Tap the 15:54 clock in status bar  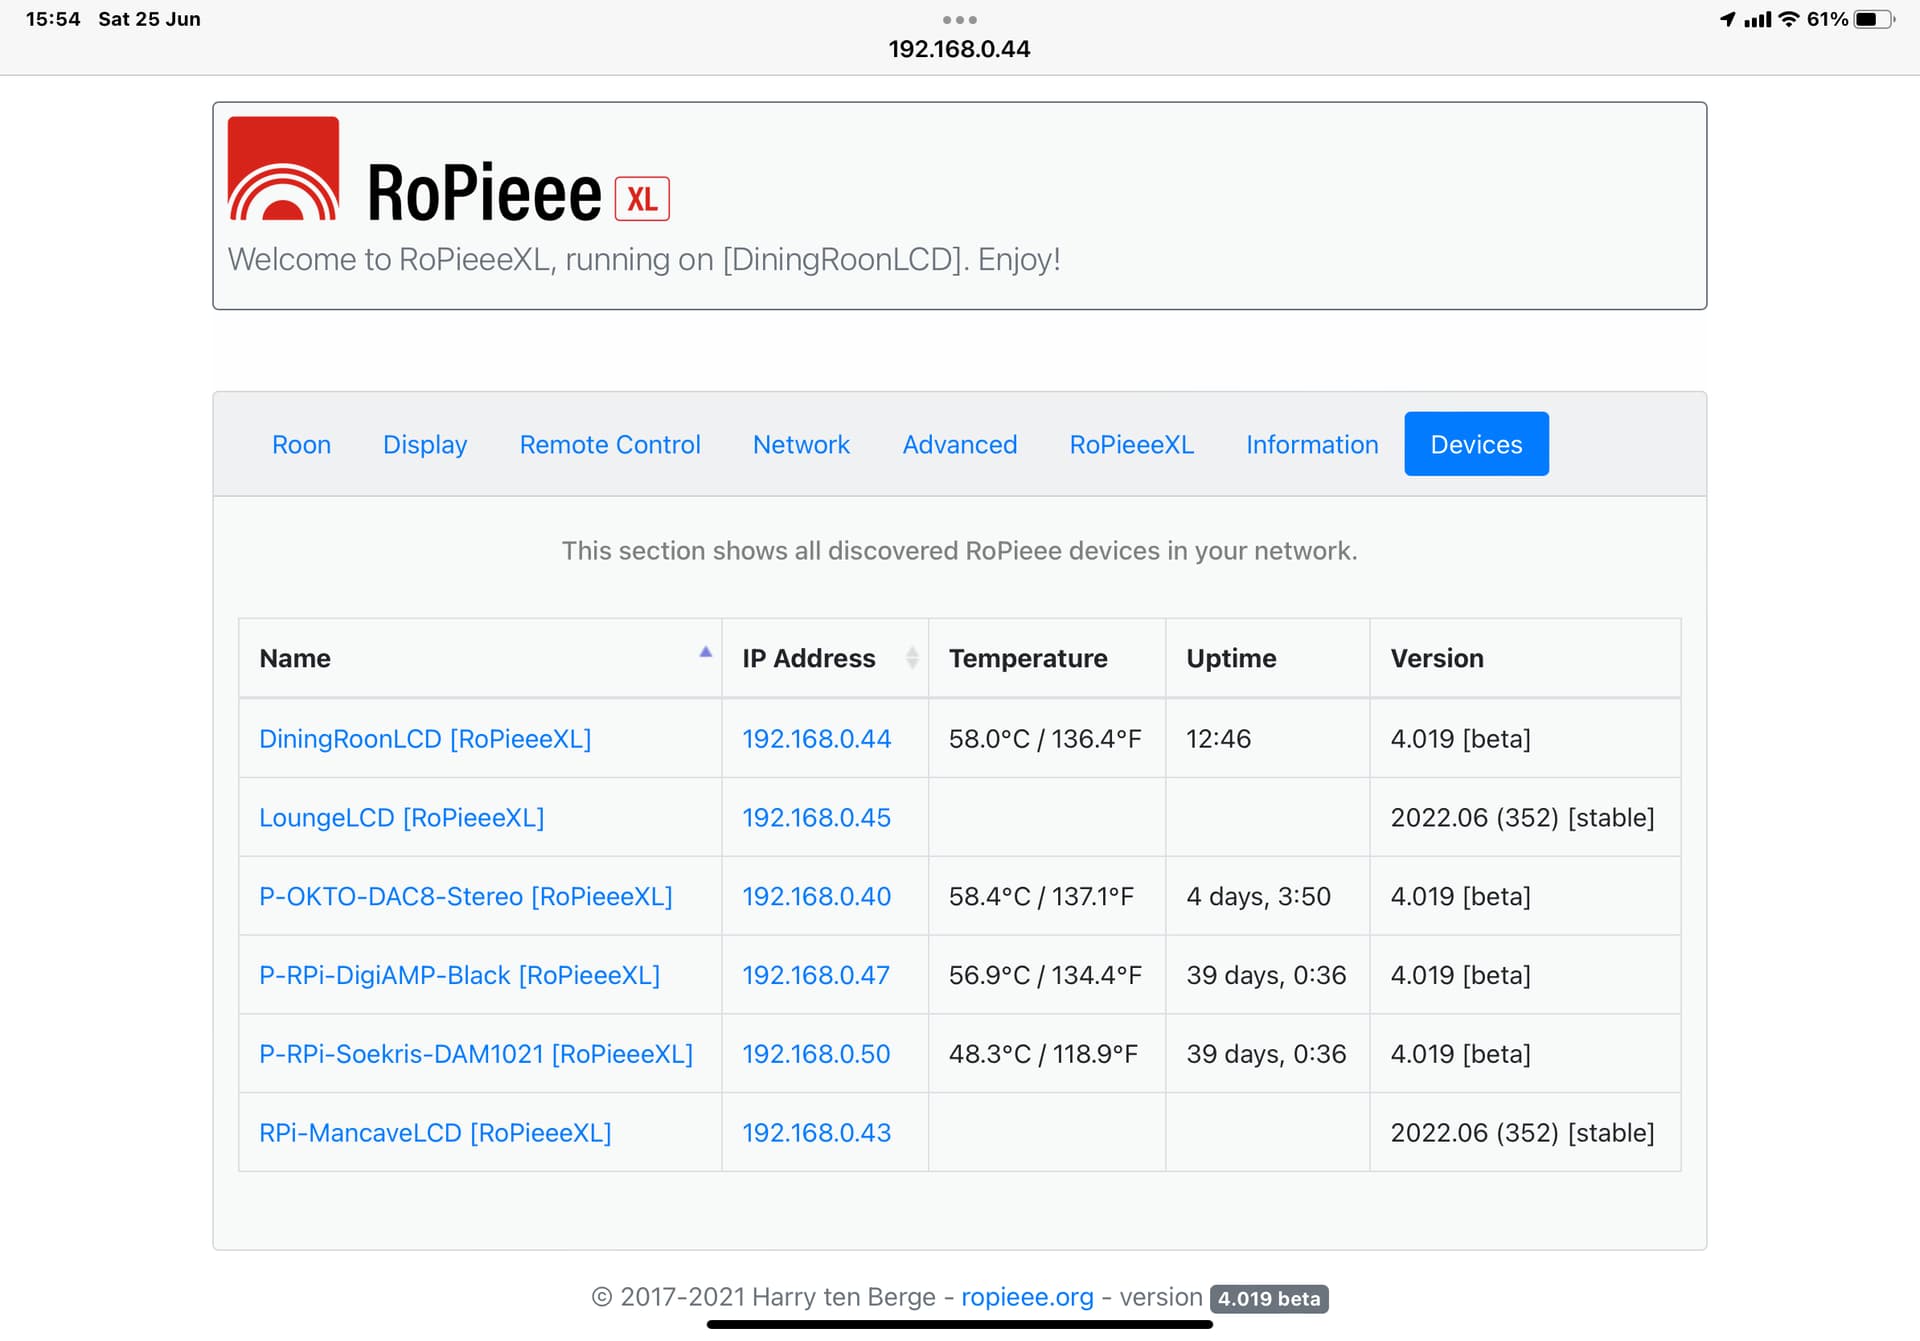point(53,19)
